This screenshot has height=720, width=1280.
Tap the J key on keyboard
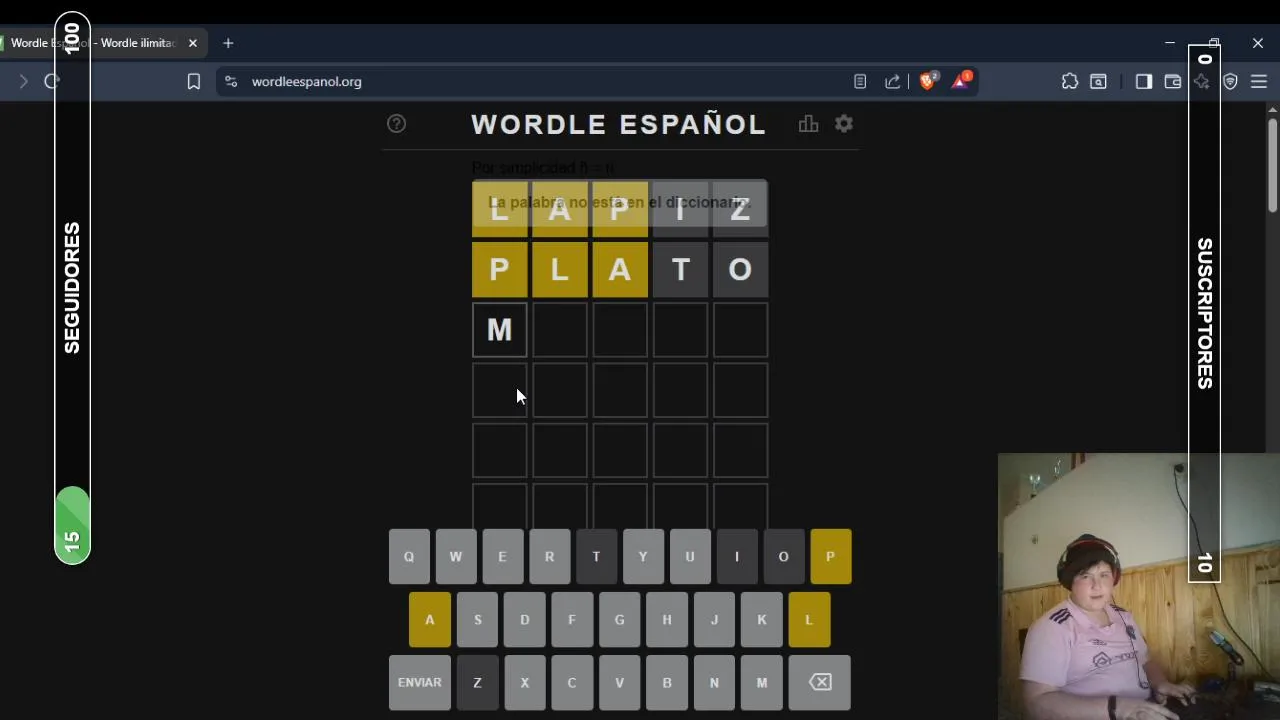pyautogui.click(x=714, y=620)
